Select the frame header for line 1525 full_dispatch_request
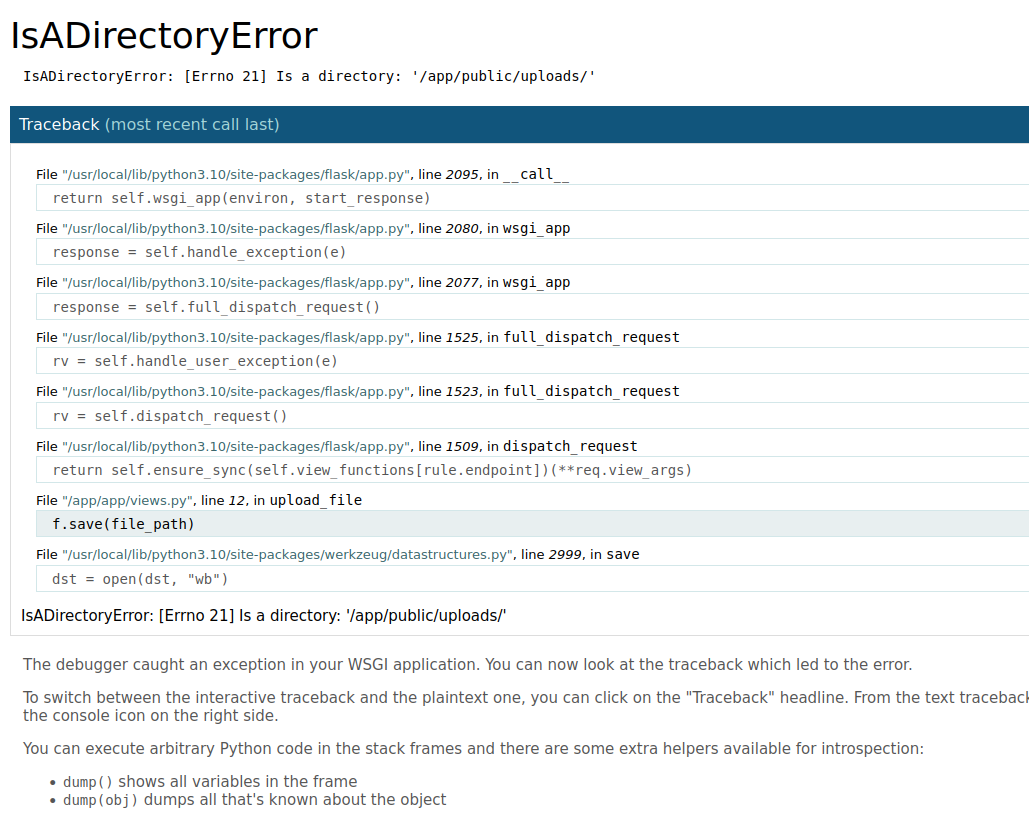 357,337
